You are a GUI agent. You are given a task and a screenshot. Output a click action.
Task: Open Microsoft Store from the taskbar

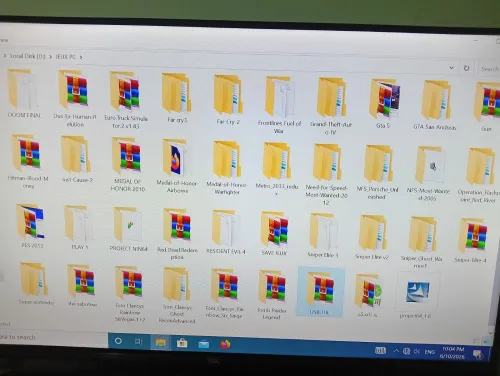point(182,343)
